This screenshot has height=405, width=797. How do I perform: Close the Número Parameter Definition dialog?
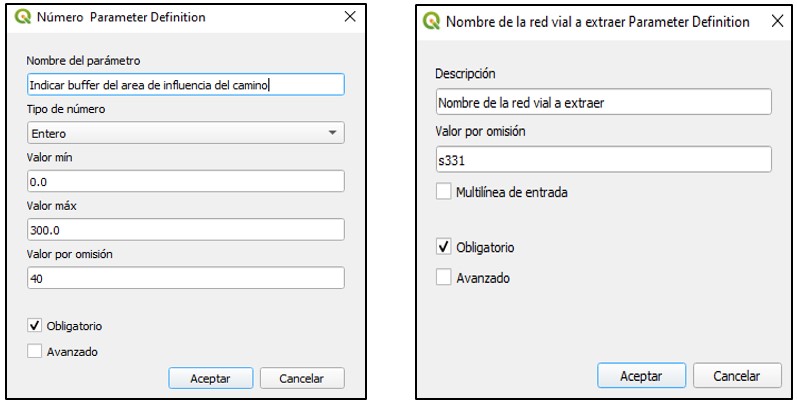[350, 17]
